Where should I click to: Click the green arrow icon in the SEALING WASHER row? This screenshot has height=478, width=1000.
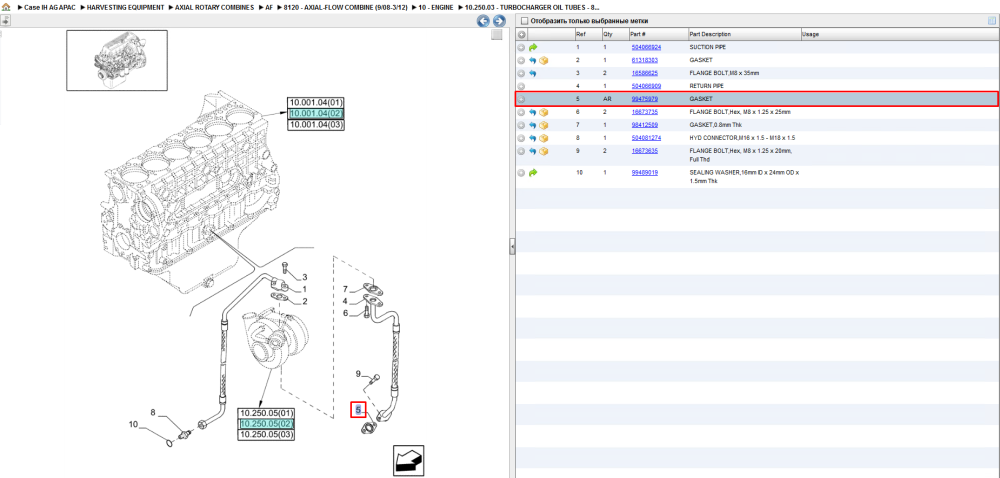pos(533,173)
